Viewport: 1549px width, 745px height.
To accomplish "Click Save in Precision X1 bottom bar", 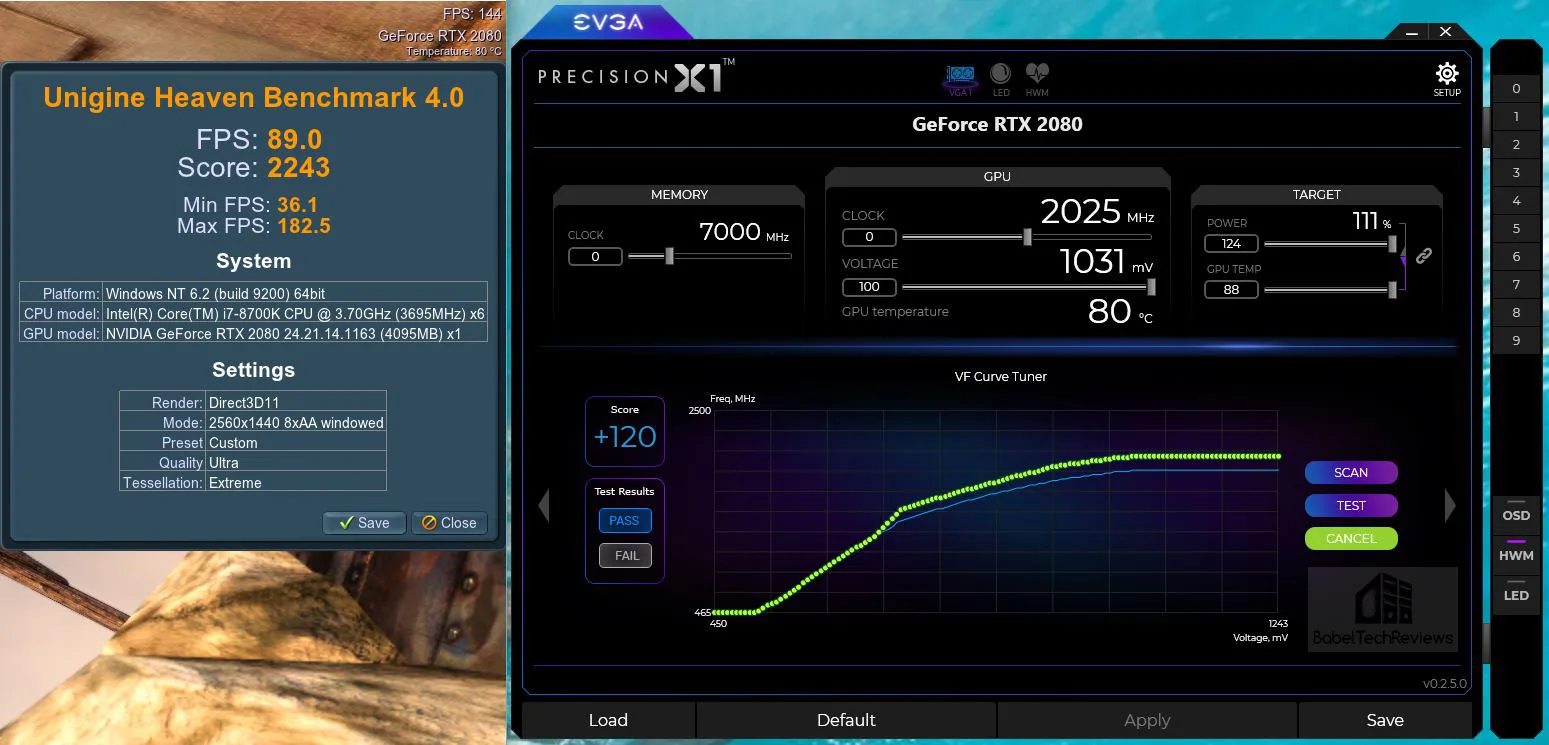I will click(x=1385, y=720).
